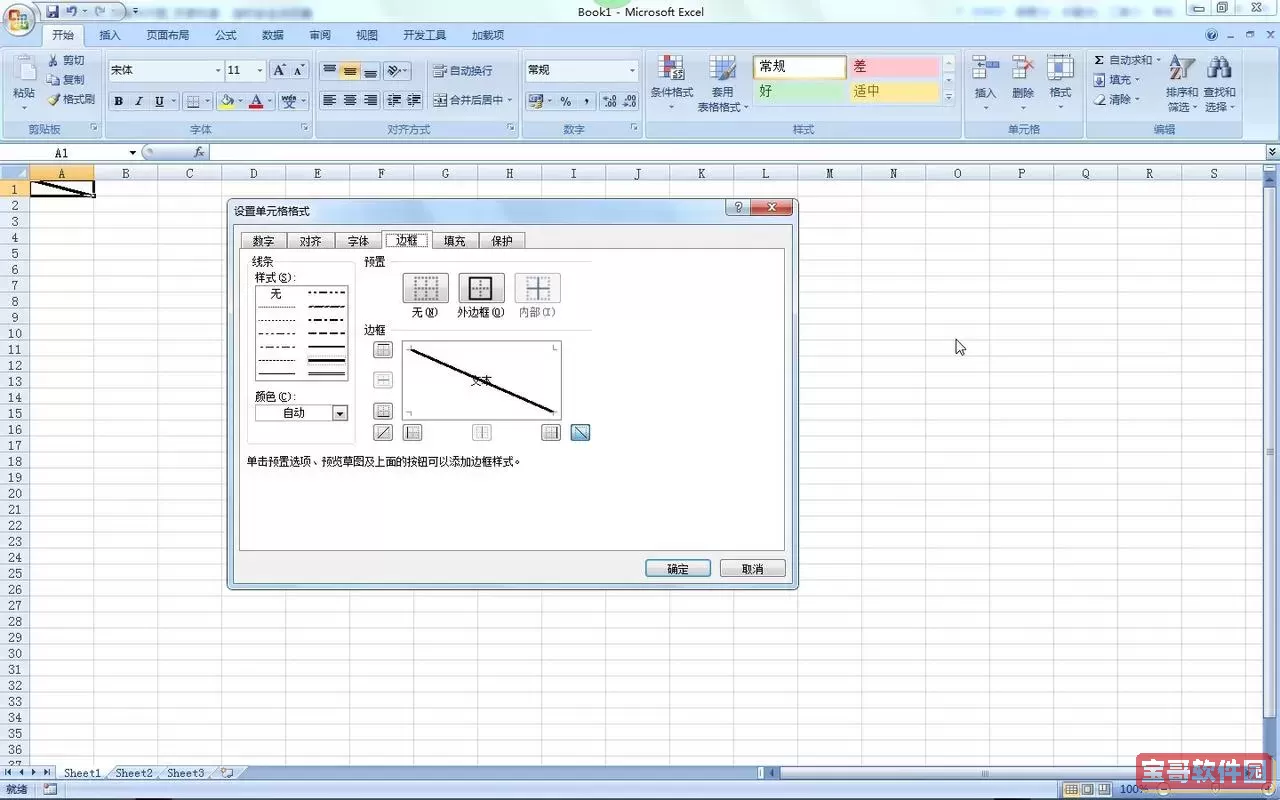Image resolution: width=1280 pixels, height=800 pixels.
Task: Click the center text horizontally icon
Action: pyautogui.click(x=350, y=100)
